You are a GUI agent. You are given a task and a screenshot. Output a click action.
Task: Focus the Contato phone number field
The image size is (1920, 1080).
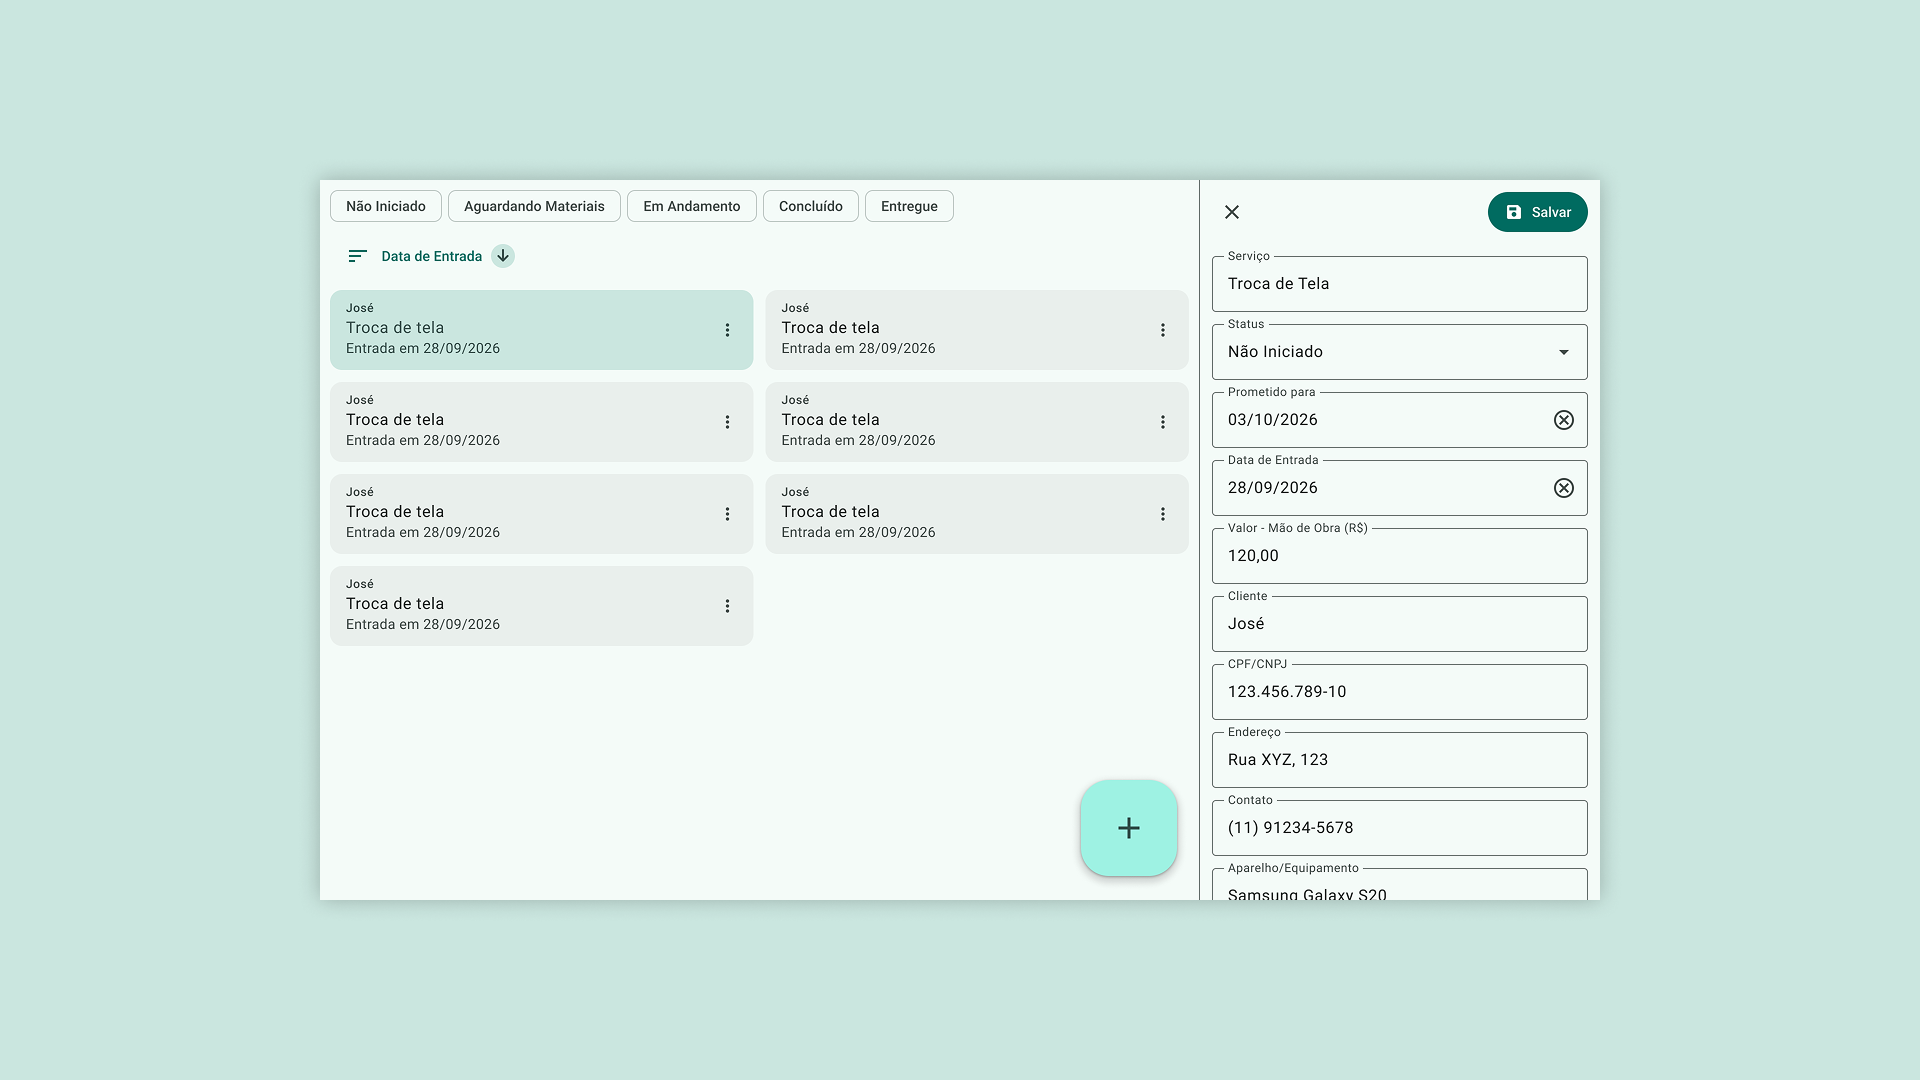1400,828
